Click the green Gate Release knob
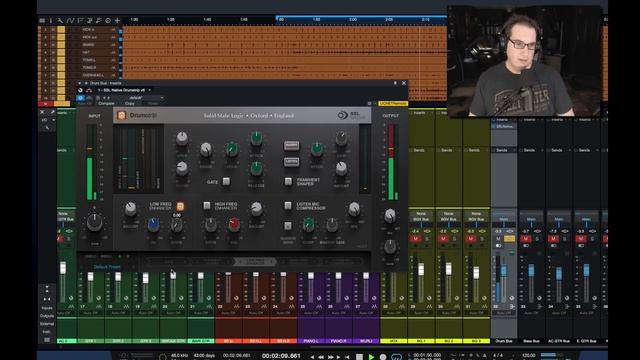Image resolution: width=640 pixels, height=360 pixels. (x=256, y=168)
